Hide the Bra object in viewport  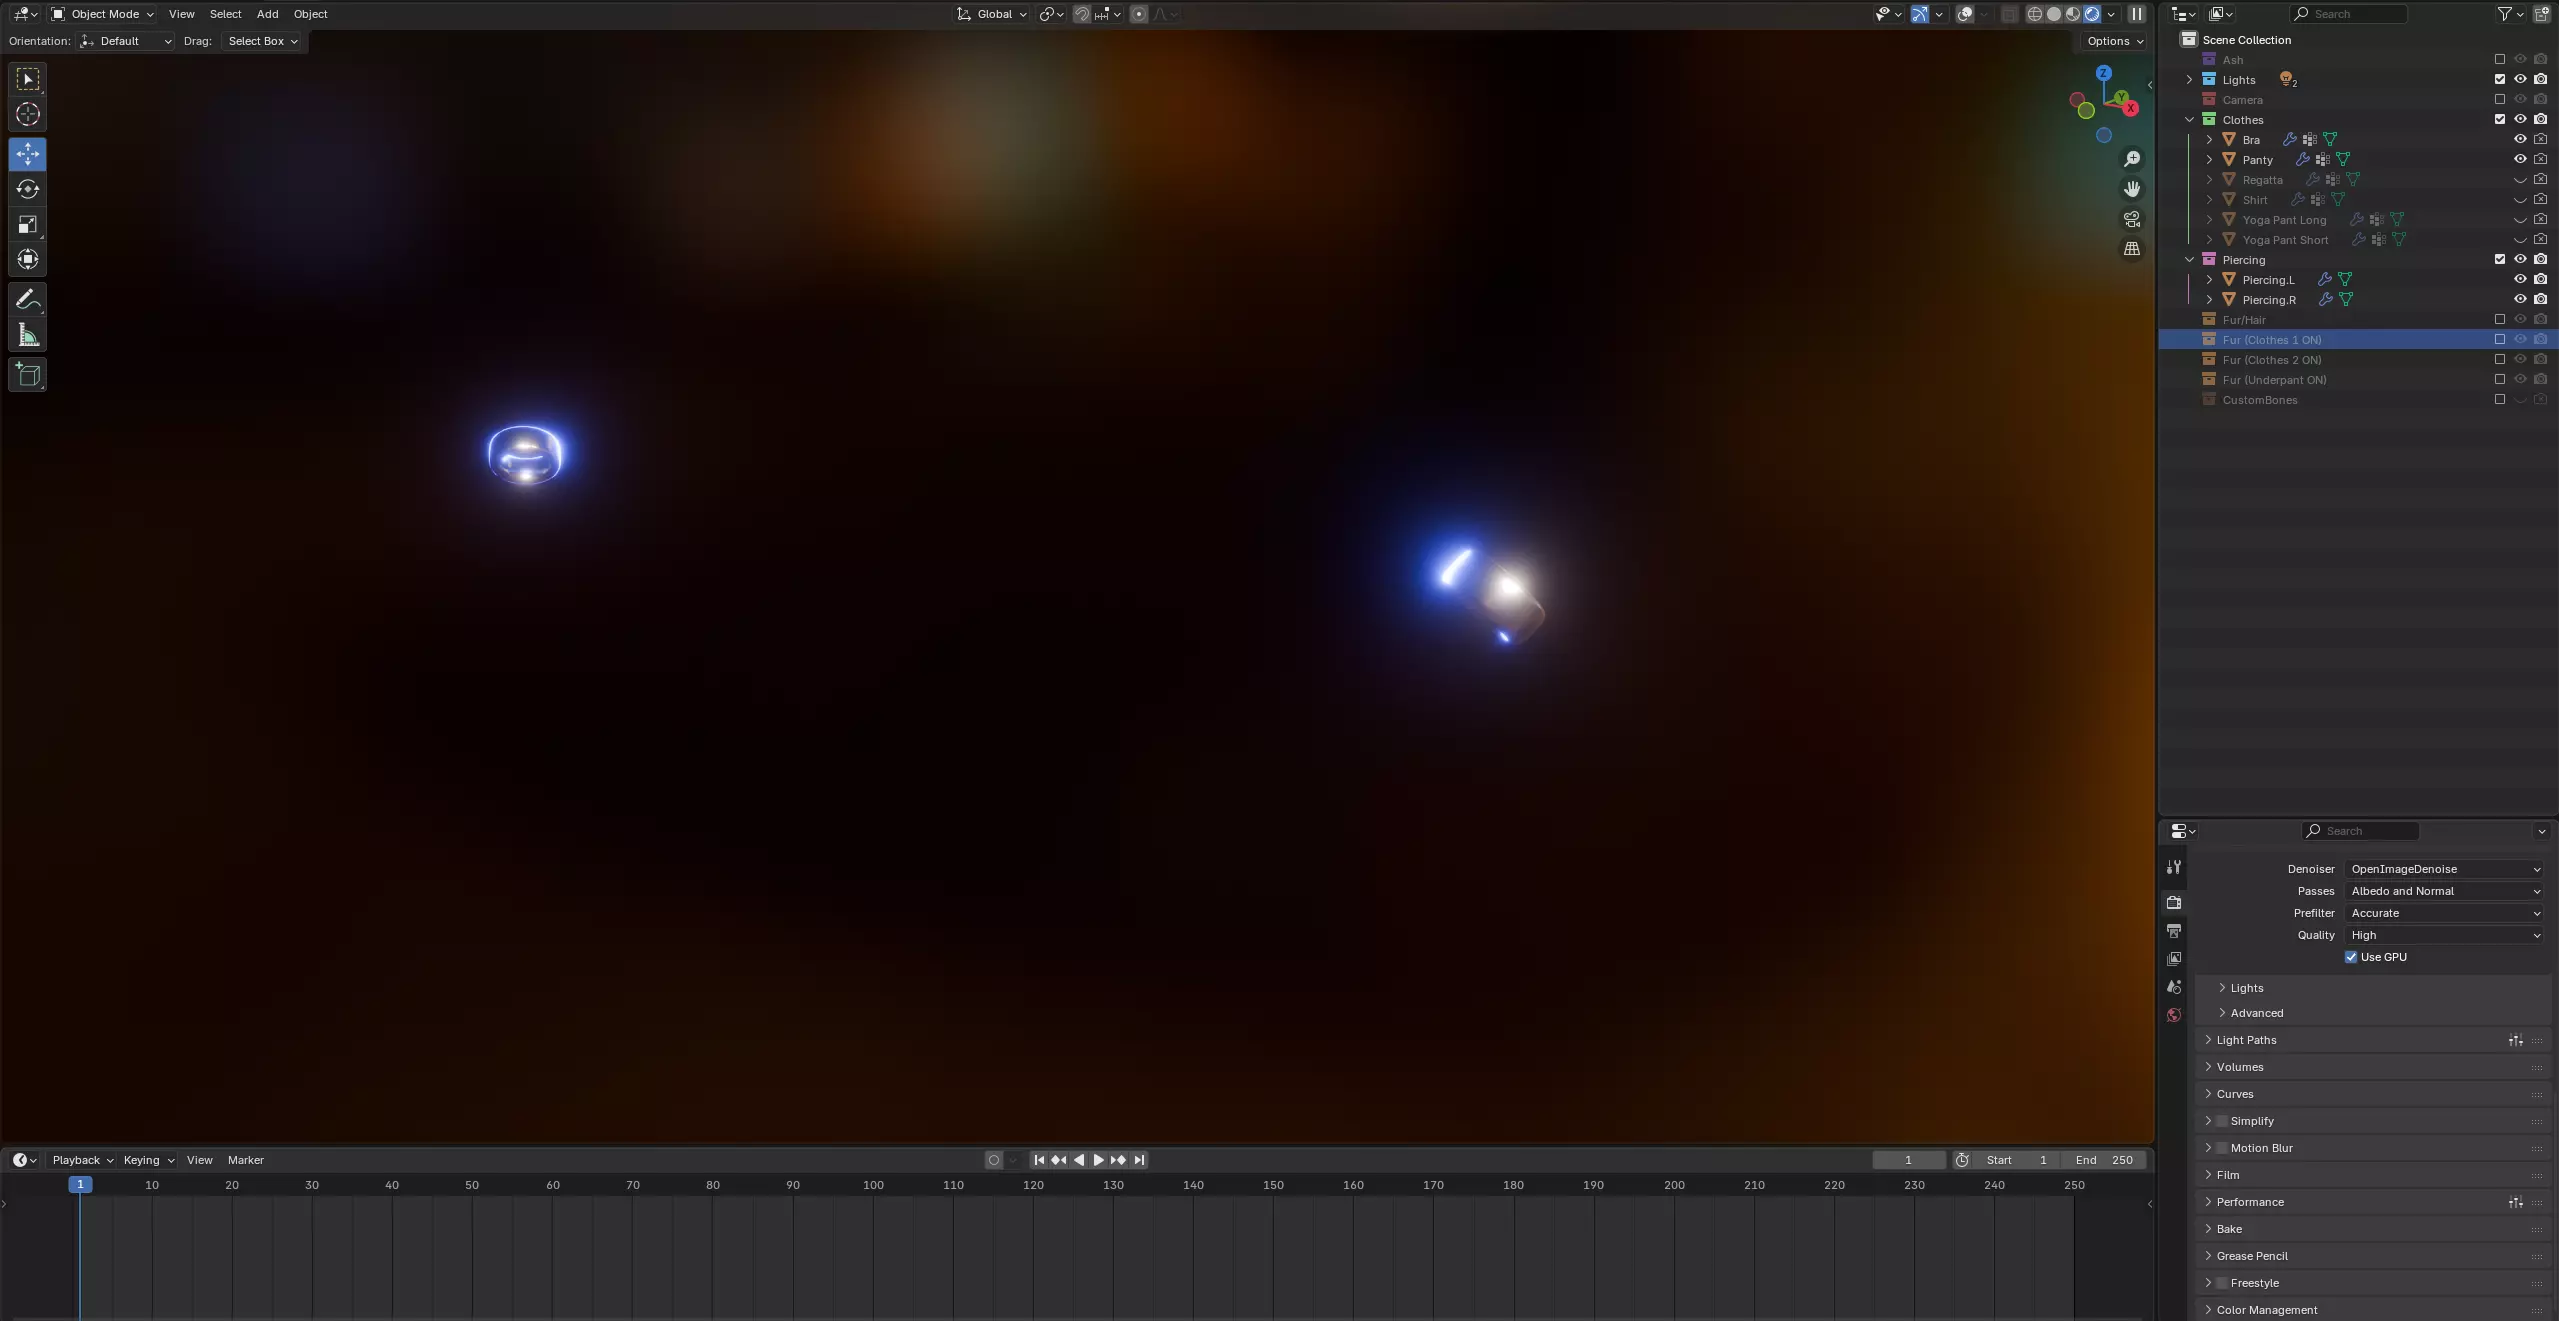point(2520,139)
